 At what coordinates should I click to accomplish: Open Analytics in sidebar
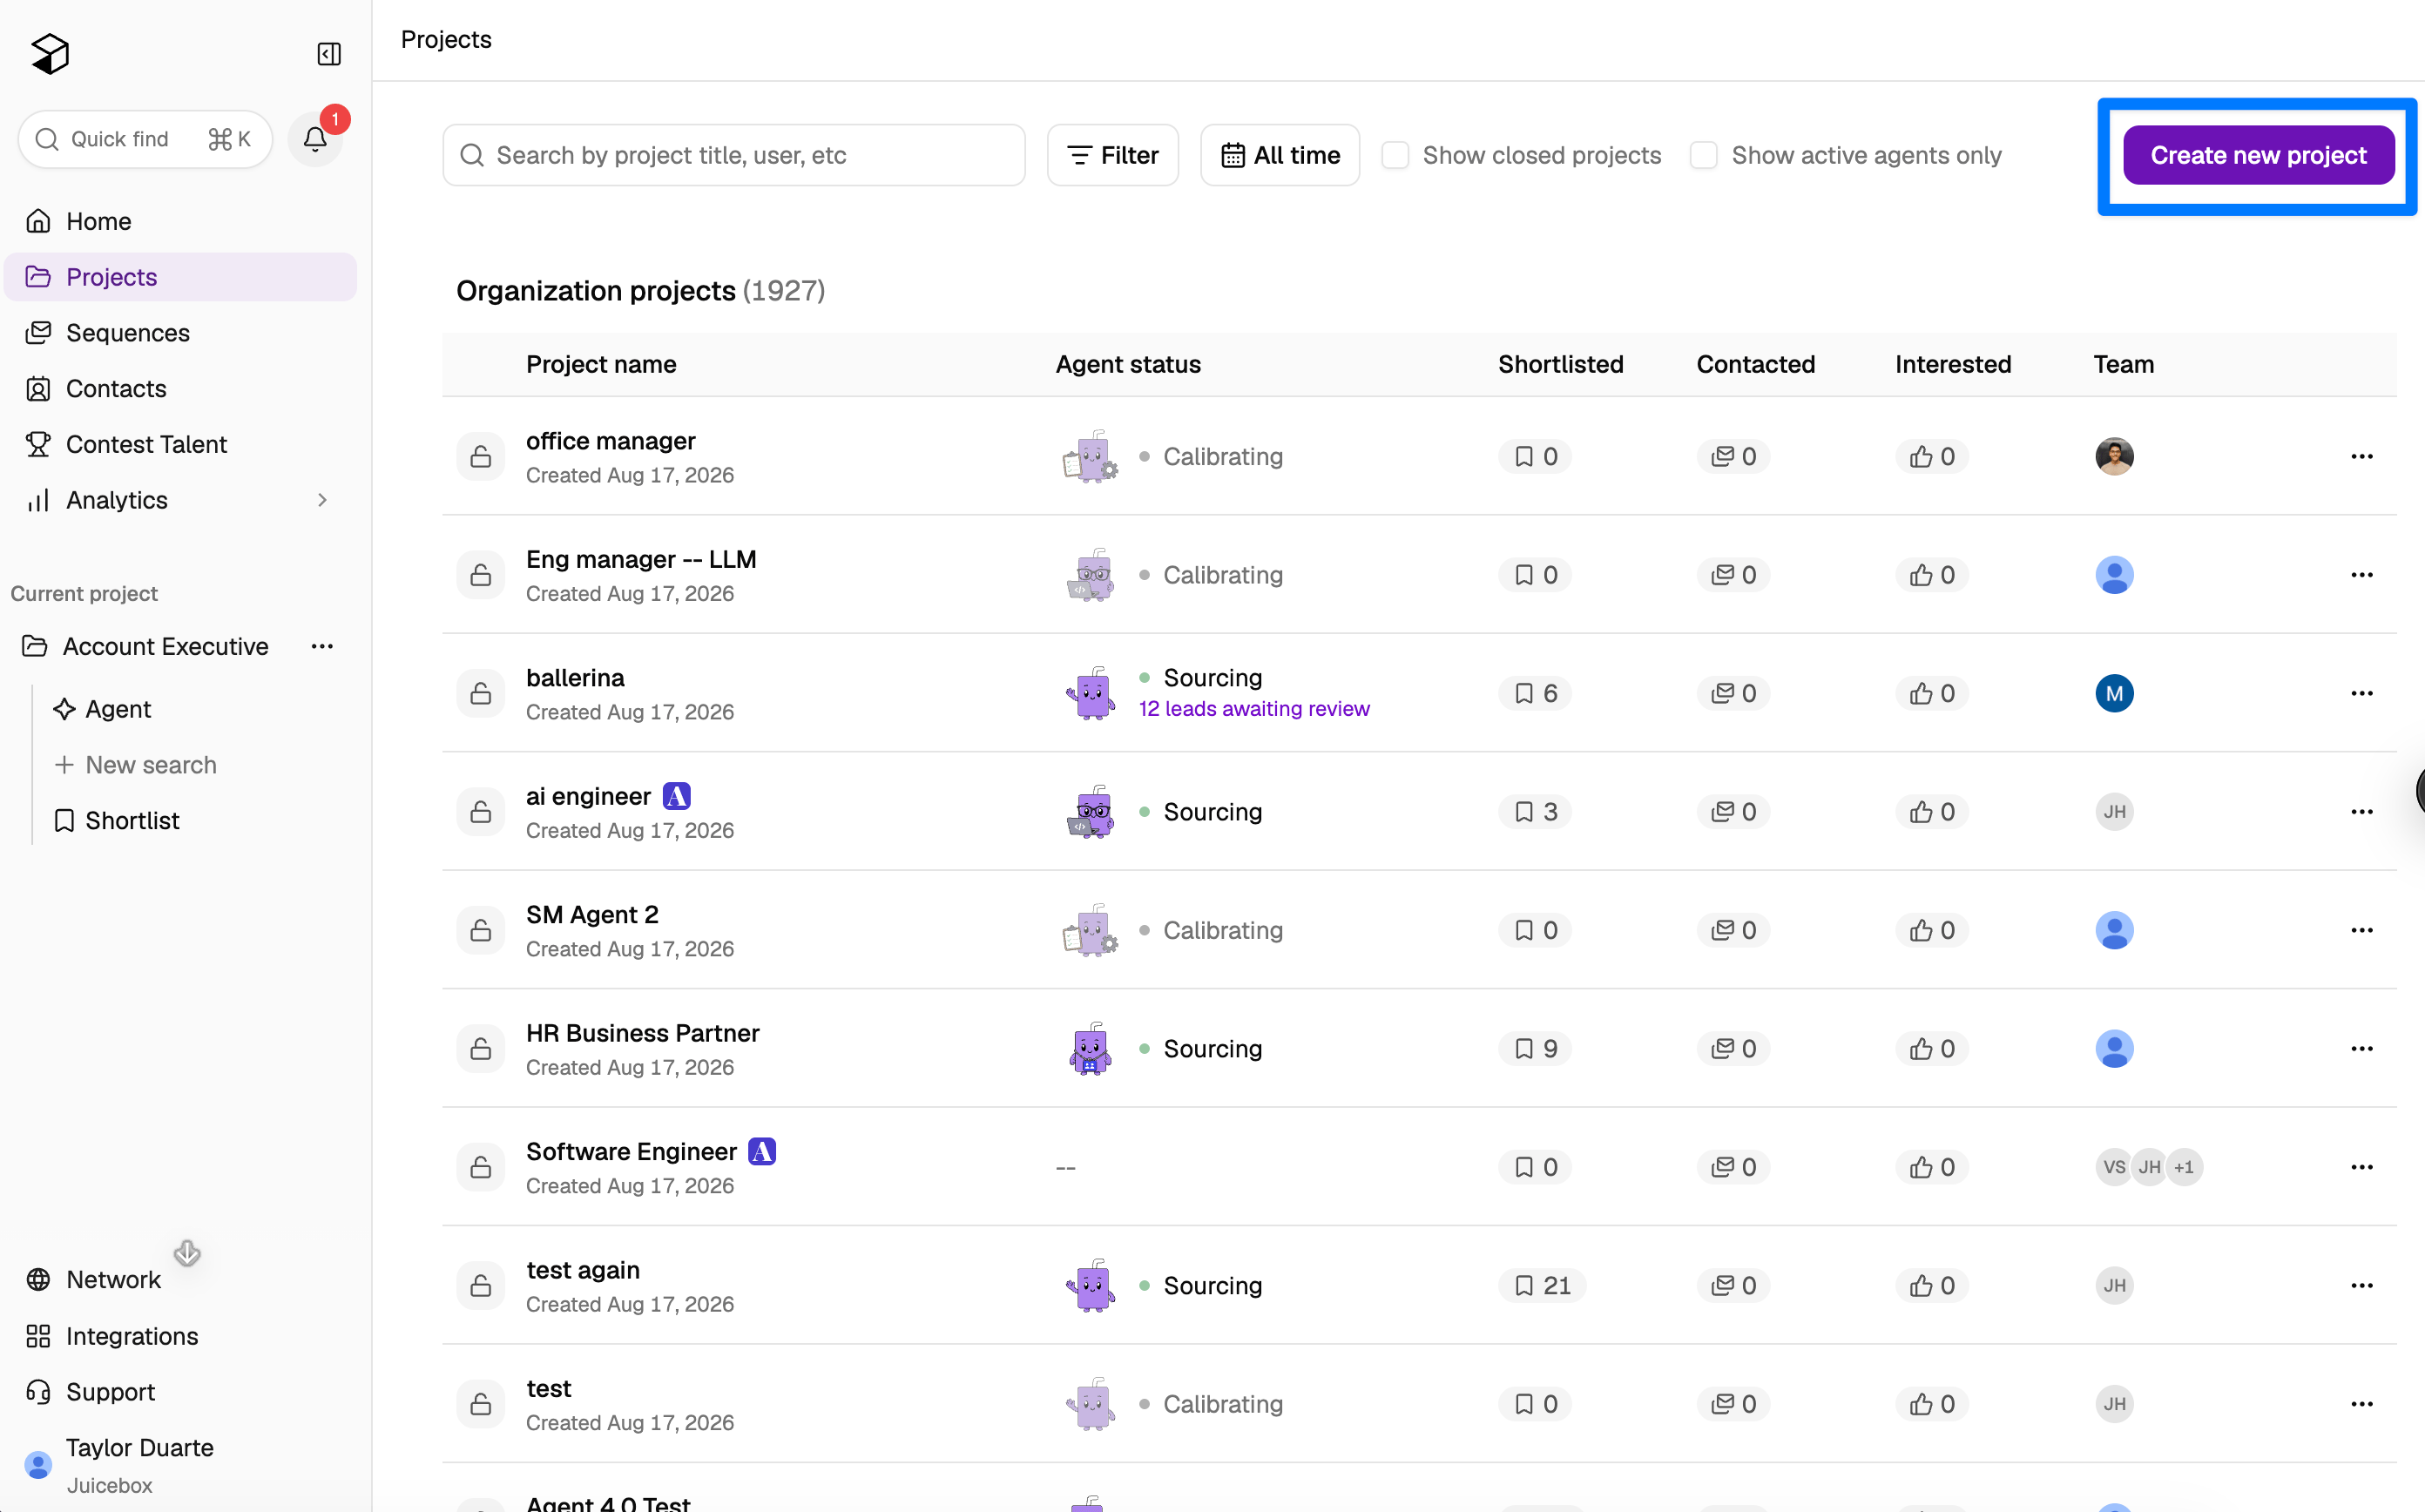click(x=180, y=500)
